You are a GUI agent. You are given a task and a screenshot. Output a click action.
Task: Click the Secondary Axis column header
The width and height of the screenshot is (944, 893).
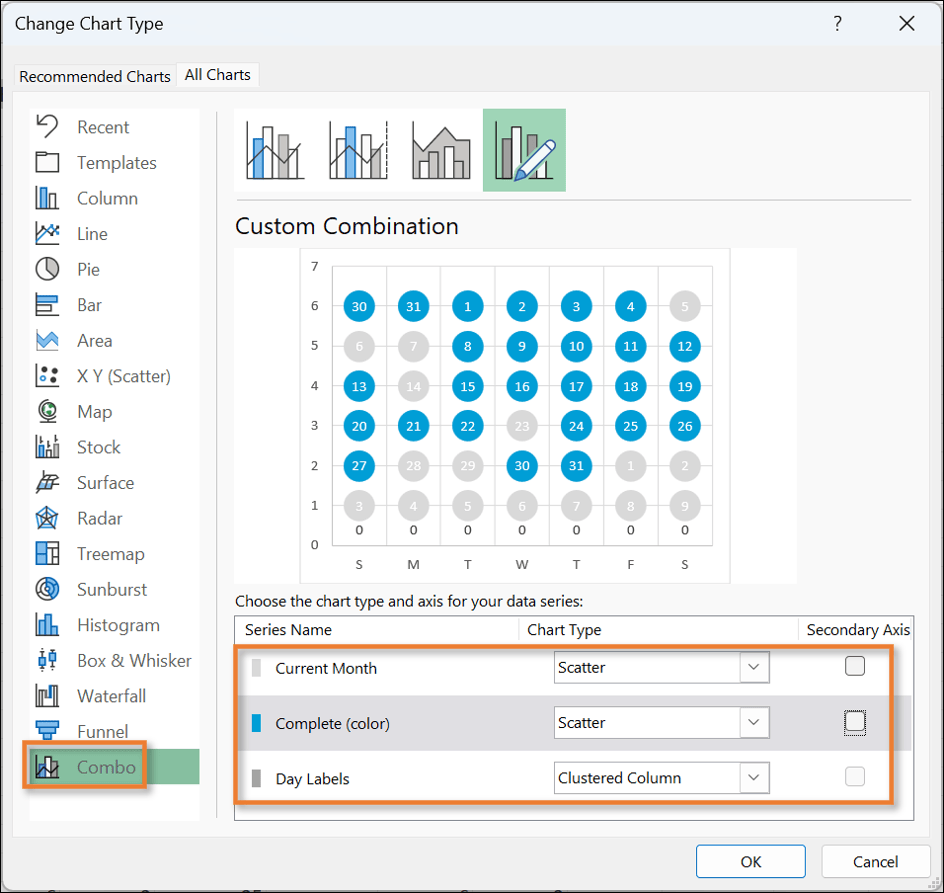858,630
